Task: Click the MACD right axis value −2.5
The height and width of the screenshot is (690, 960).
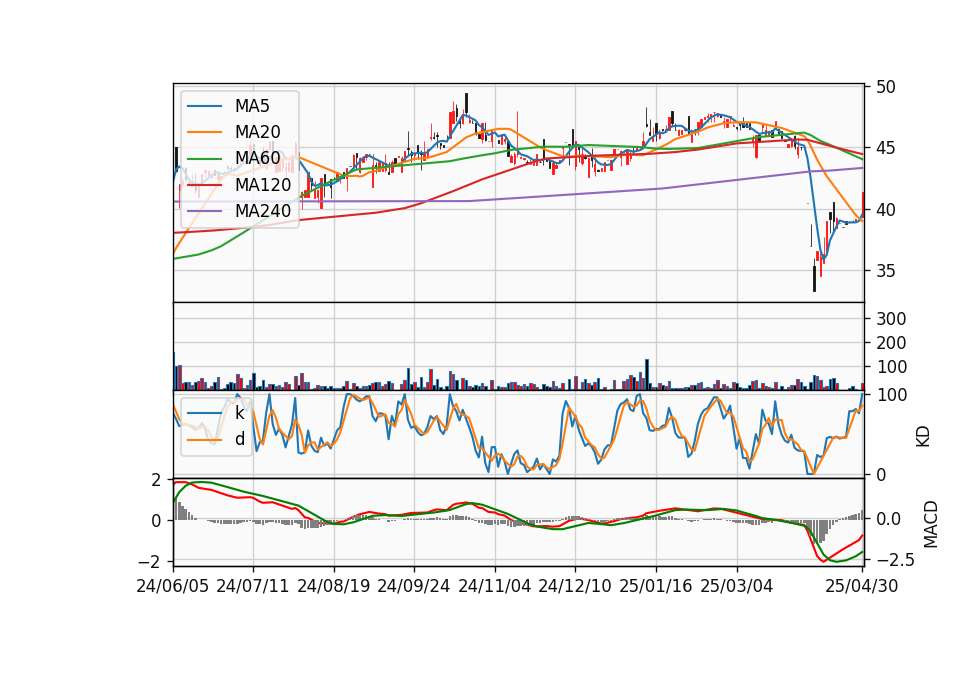Action: pos(896,560)
